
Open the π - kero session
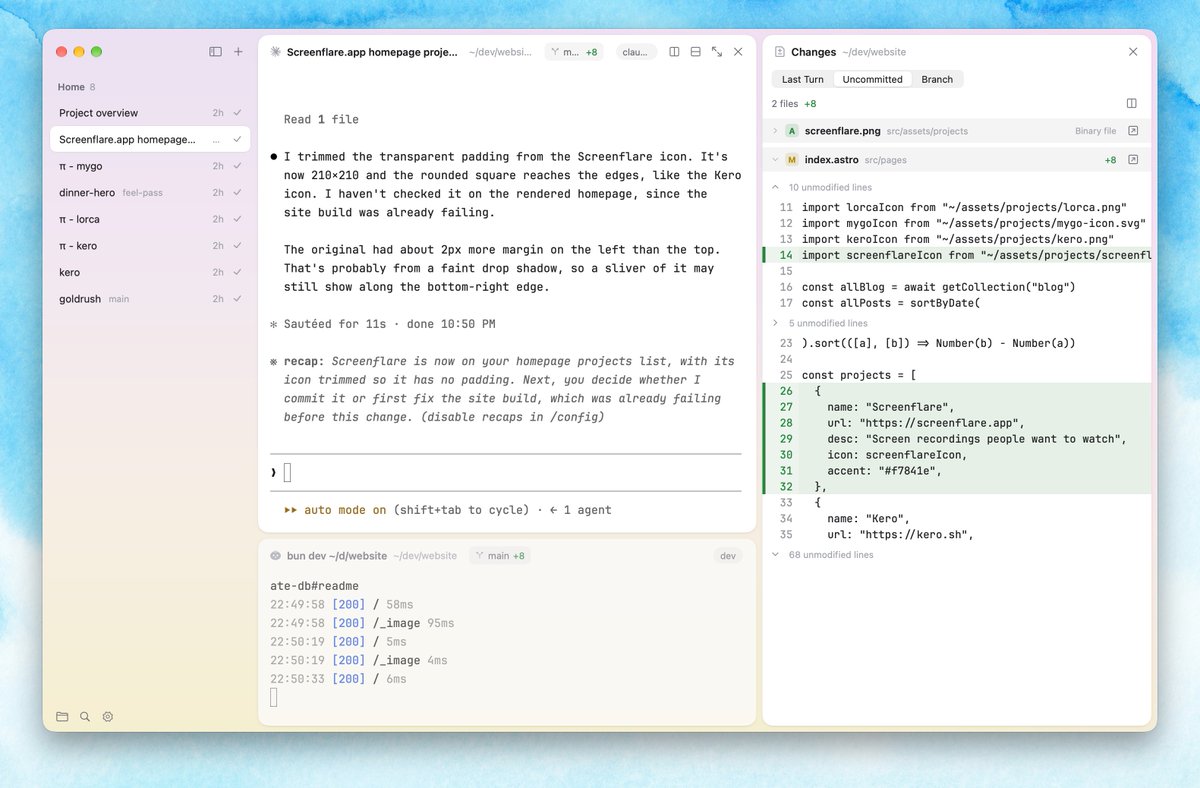coord(150,245)
